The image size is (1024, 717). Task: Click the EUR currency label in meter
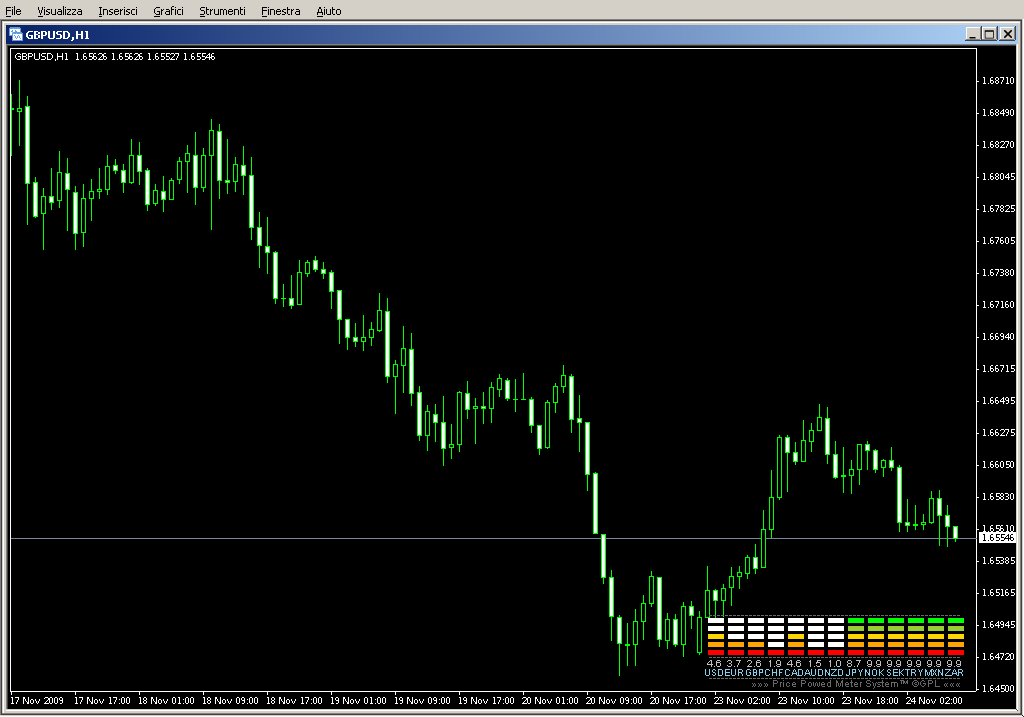point(735,673)
